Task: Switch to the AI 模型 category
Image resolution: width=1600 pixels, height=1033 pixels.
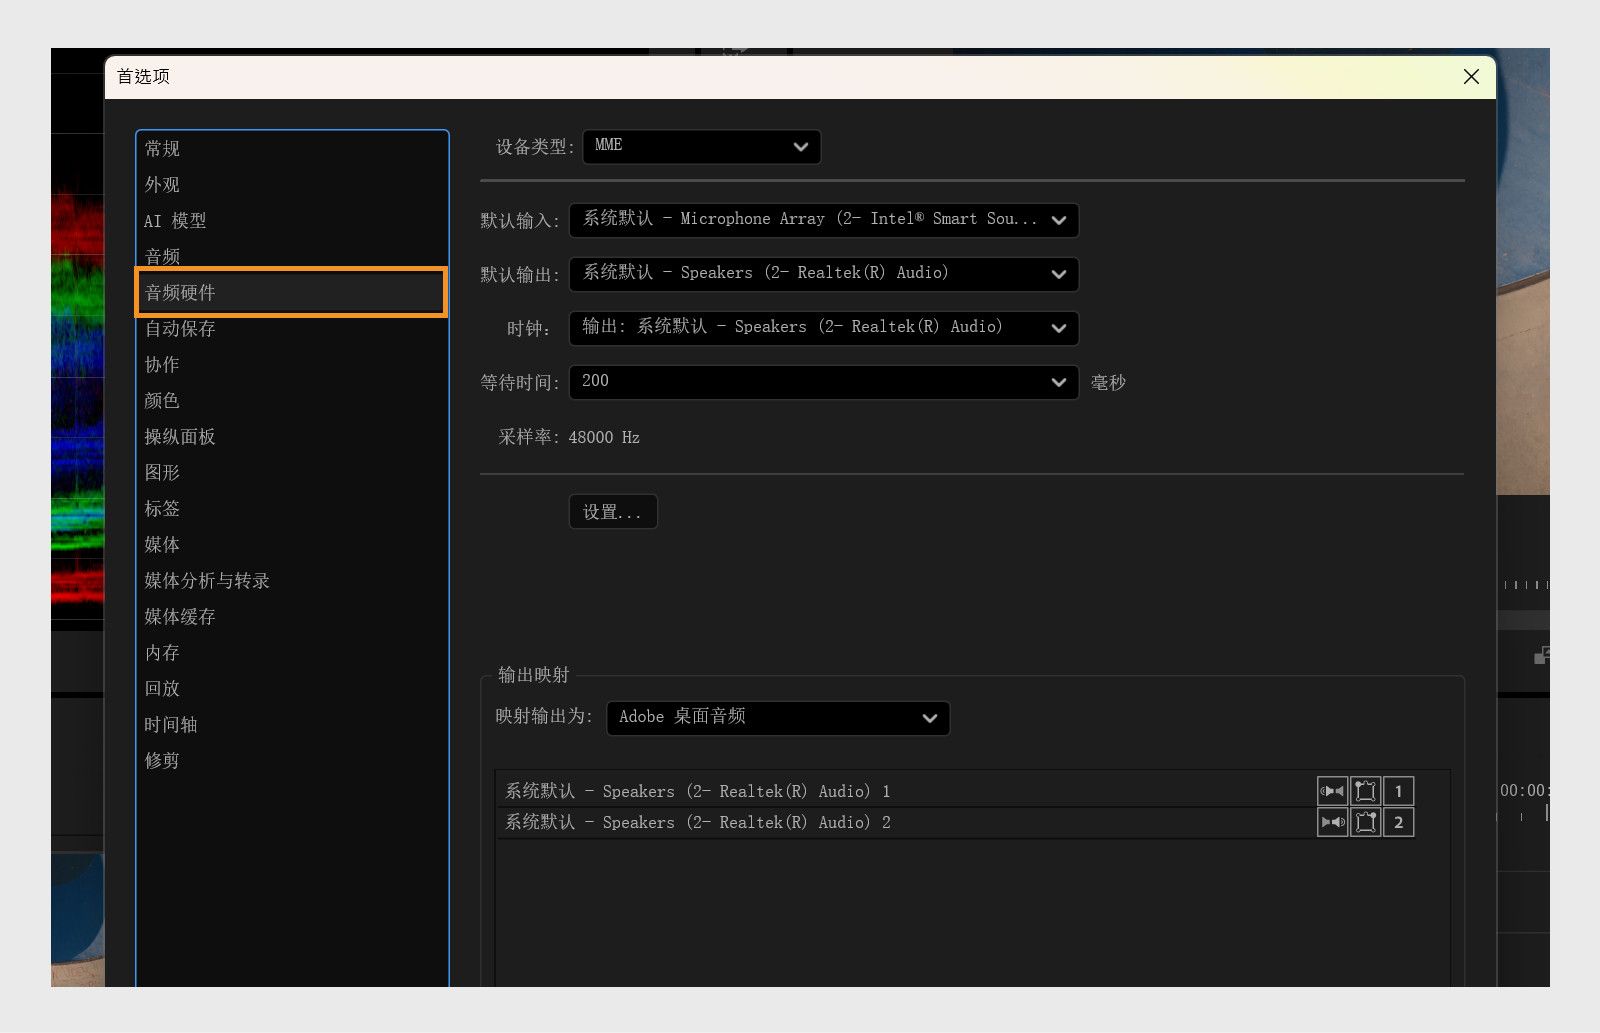Action: (x=175, y=220)
